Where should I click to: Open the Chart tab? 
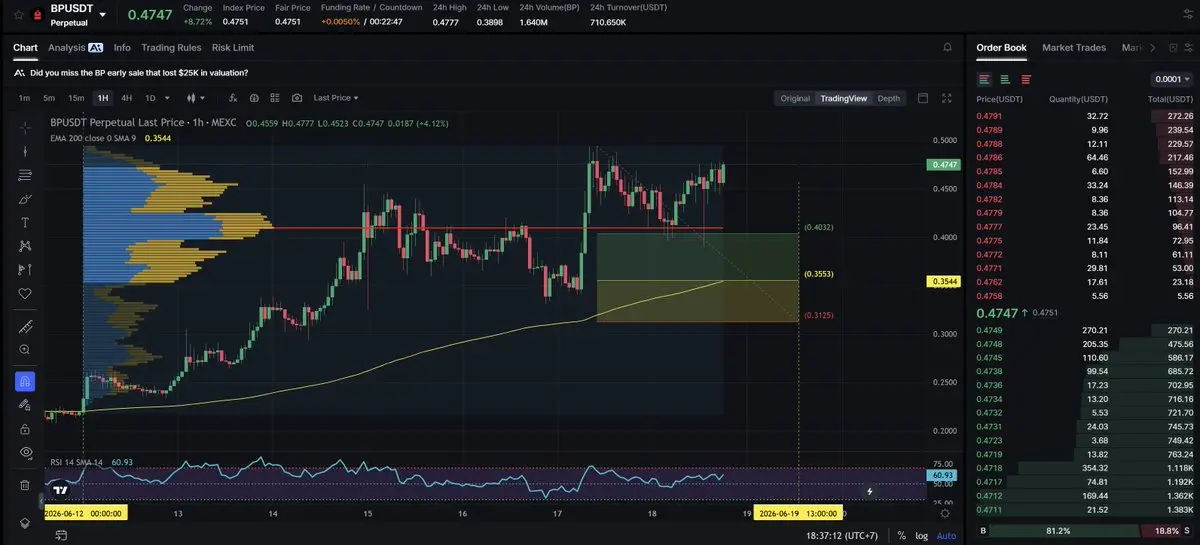coord(25,47)
